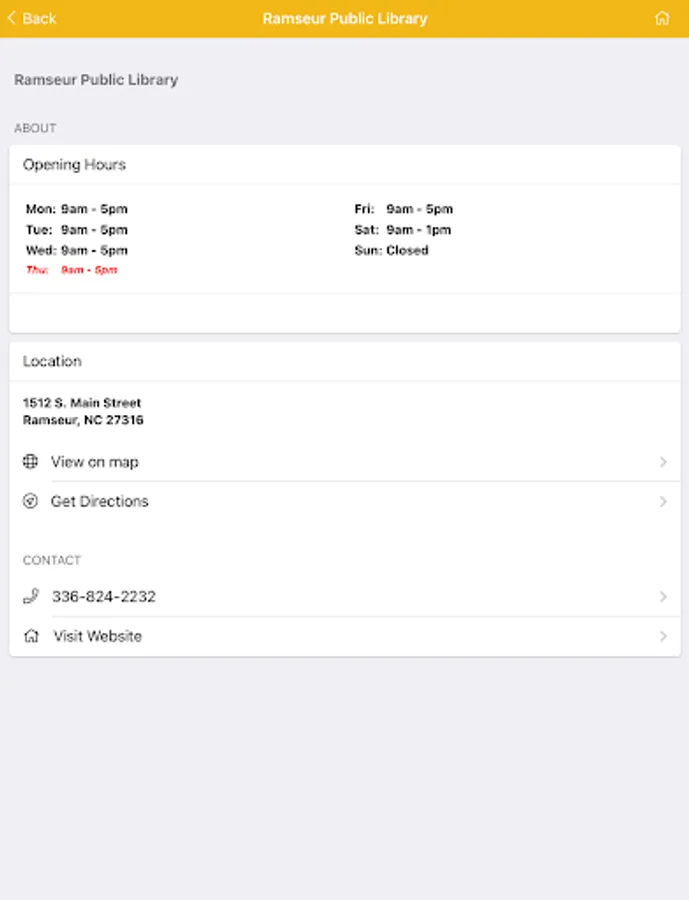689x900 pixels.
Task: Call 336-824-2232
Action: pos(104,596)
